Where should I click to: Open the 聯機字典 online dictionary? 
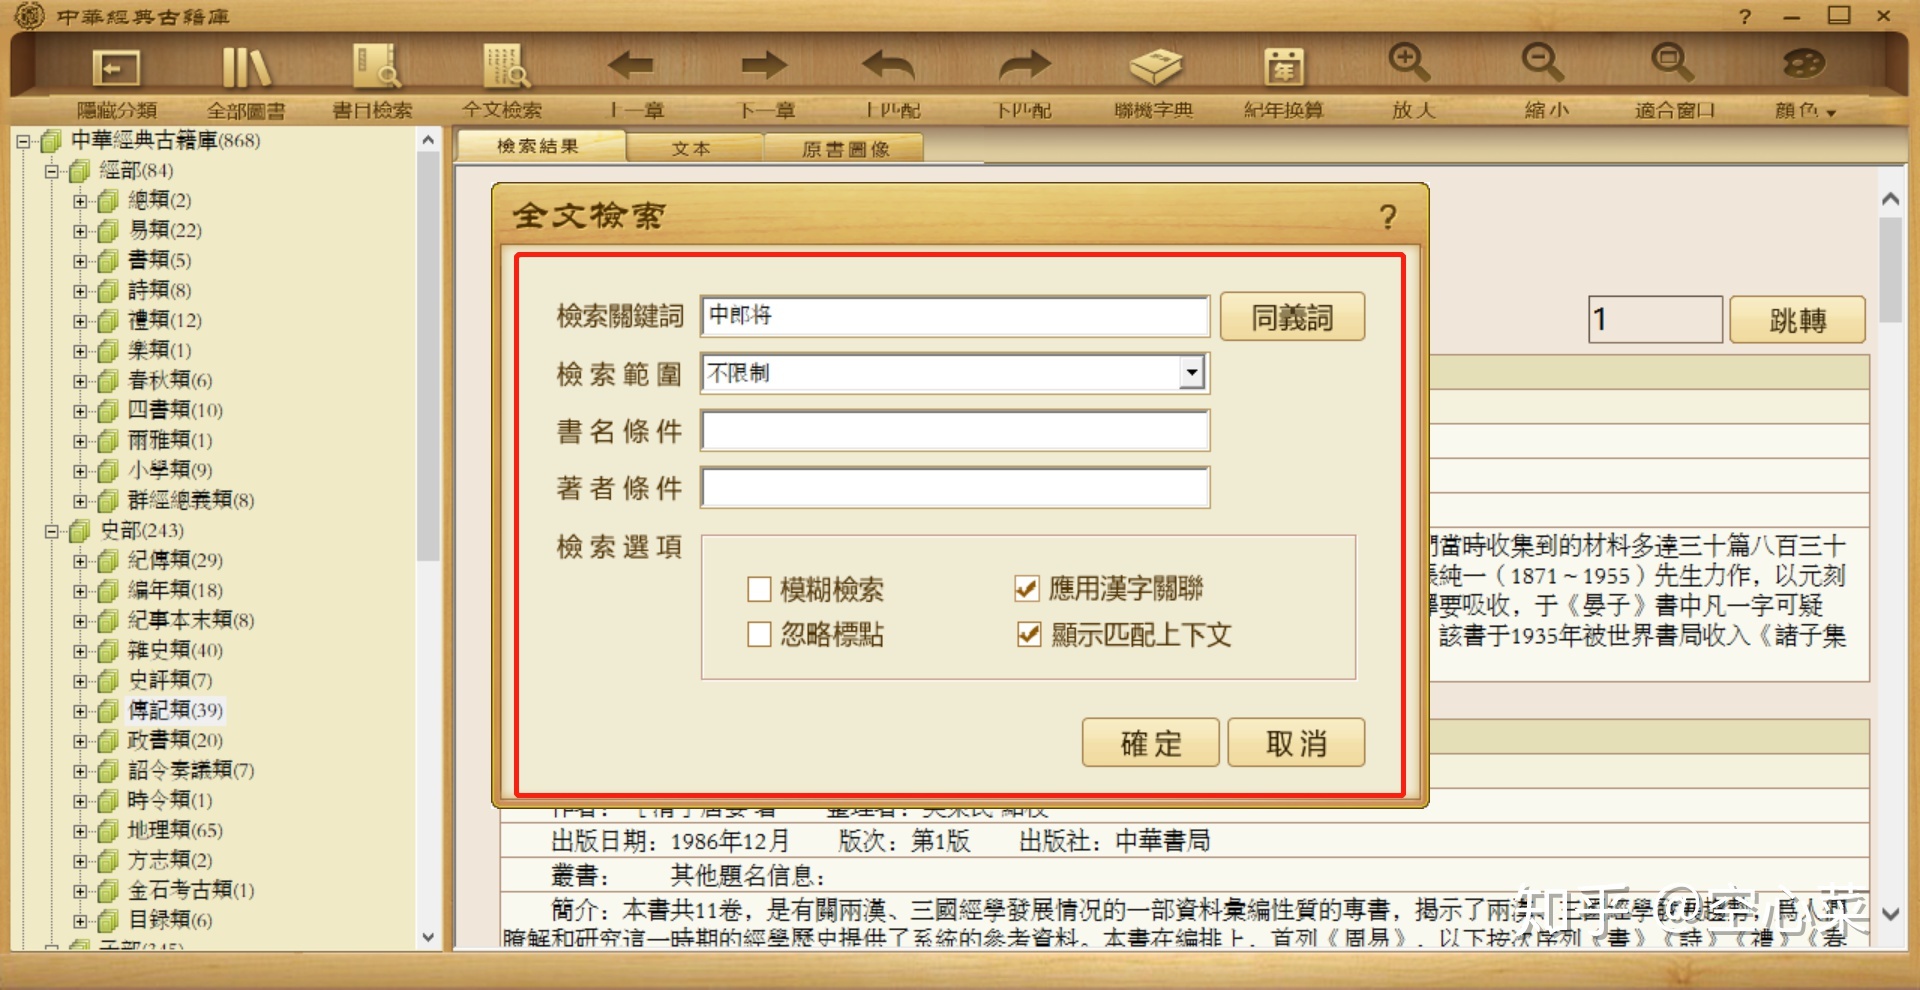1154,69
